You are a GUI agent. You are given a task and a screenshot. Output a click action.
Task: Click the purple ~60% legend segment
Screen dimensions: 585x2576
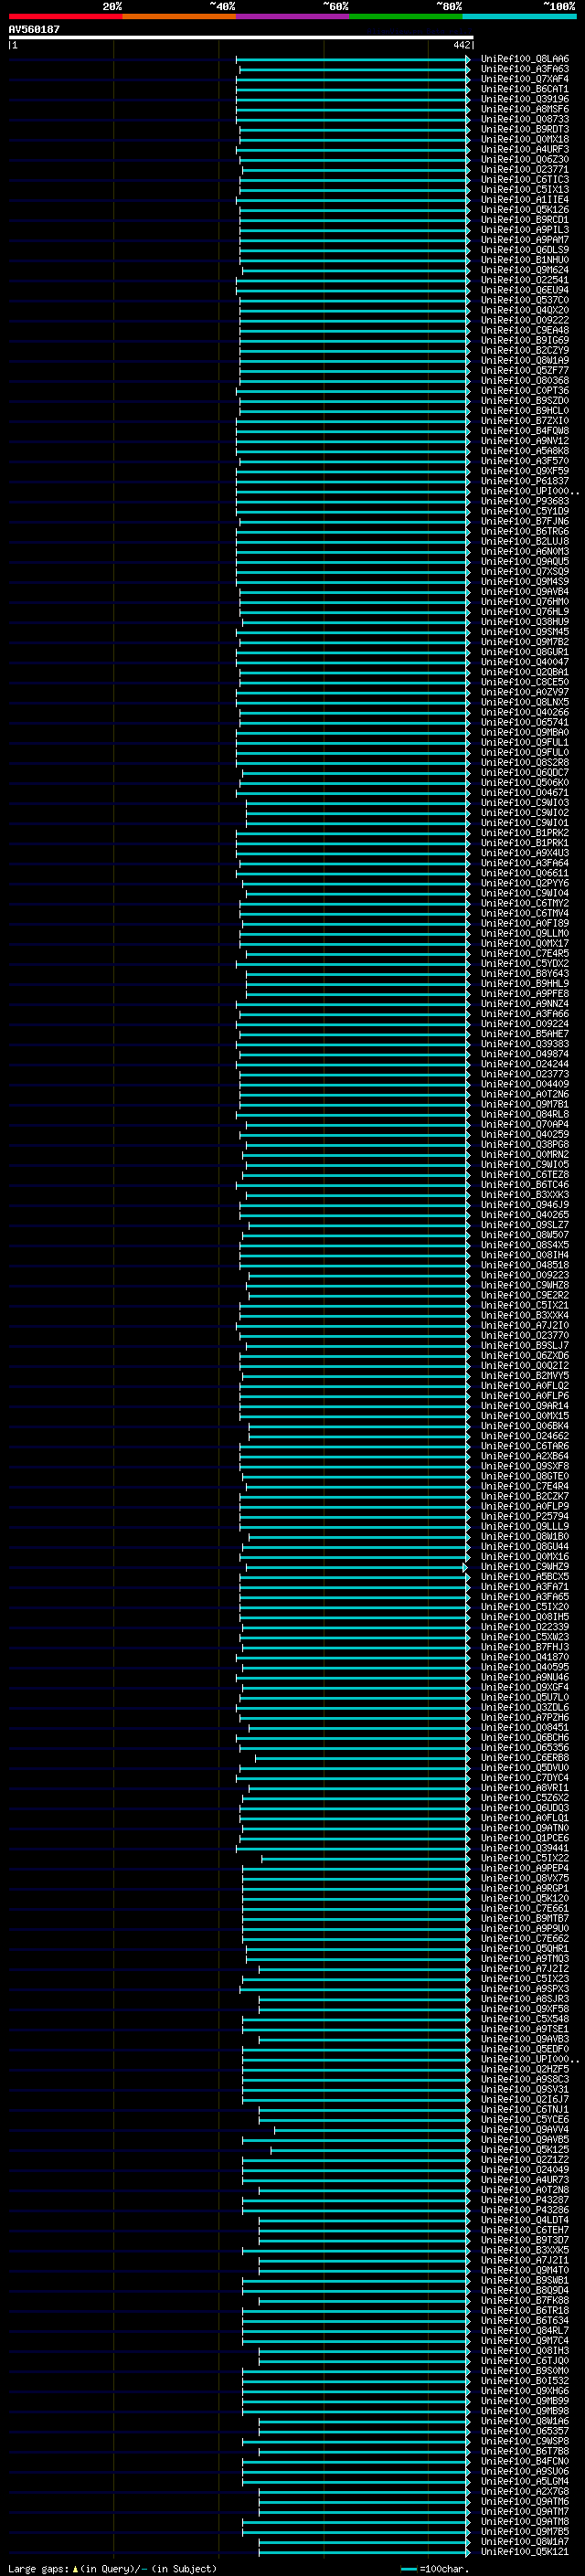tap(293, 16)
